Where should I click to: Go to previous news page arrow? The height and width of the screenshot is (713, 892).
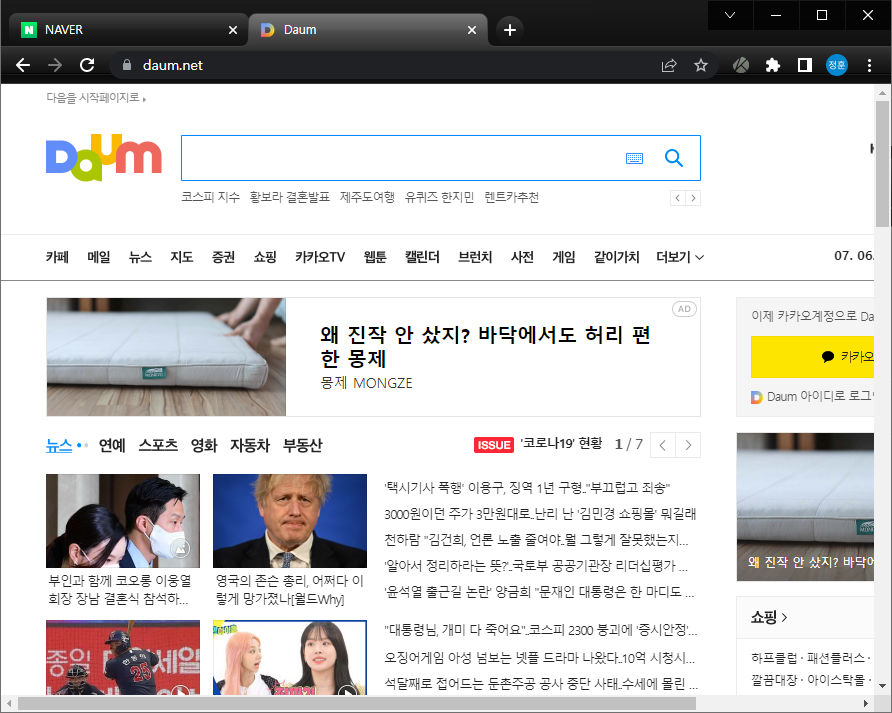tap(663, 445)
